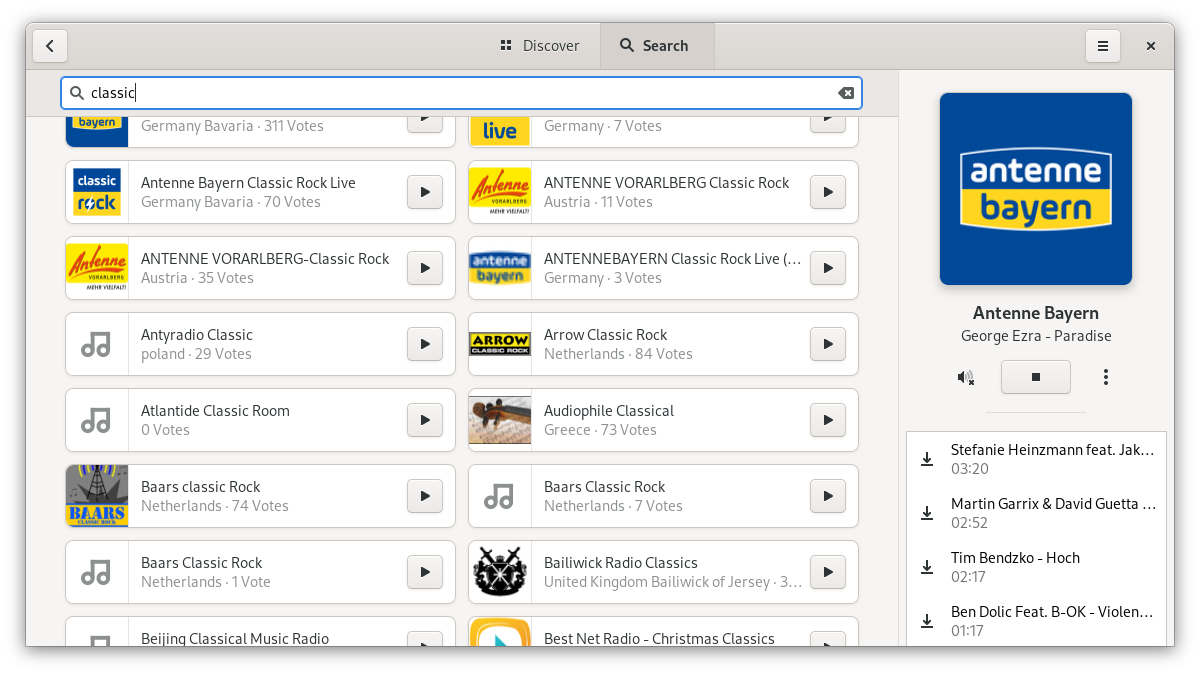Switch to the Discover tab

pos(540,46)
